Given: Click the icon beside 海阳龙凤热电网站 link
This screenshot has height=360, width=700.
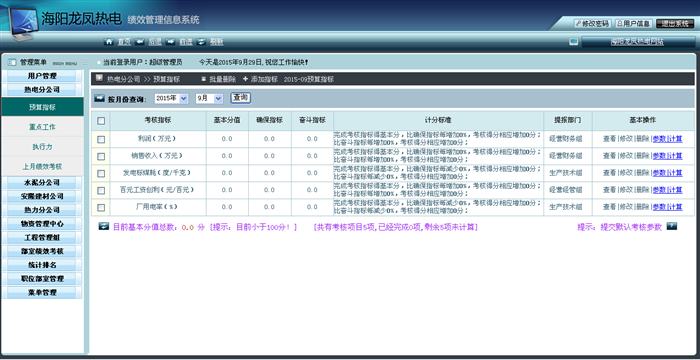Looking at the screenshot, I should pyautogui.click(x=574, y=42).
